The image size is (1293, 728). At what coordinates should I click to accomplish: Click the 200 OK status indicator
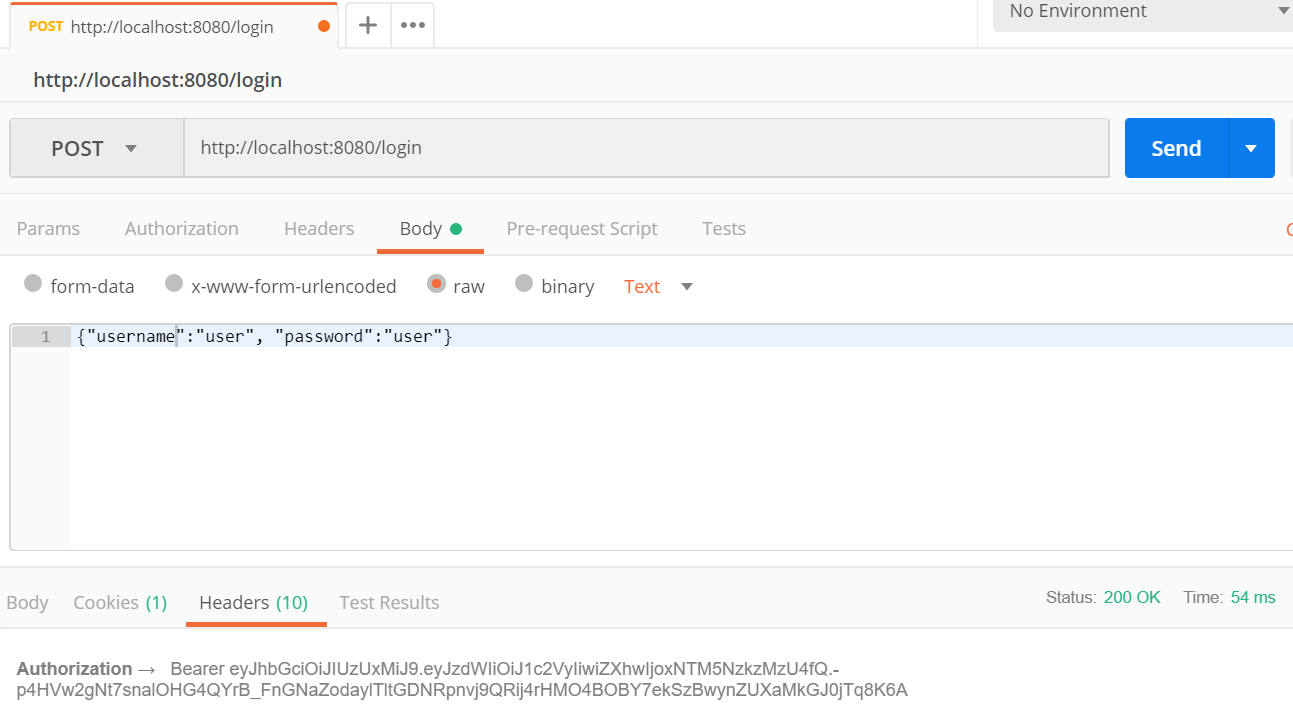(x=1132, y=596)
